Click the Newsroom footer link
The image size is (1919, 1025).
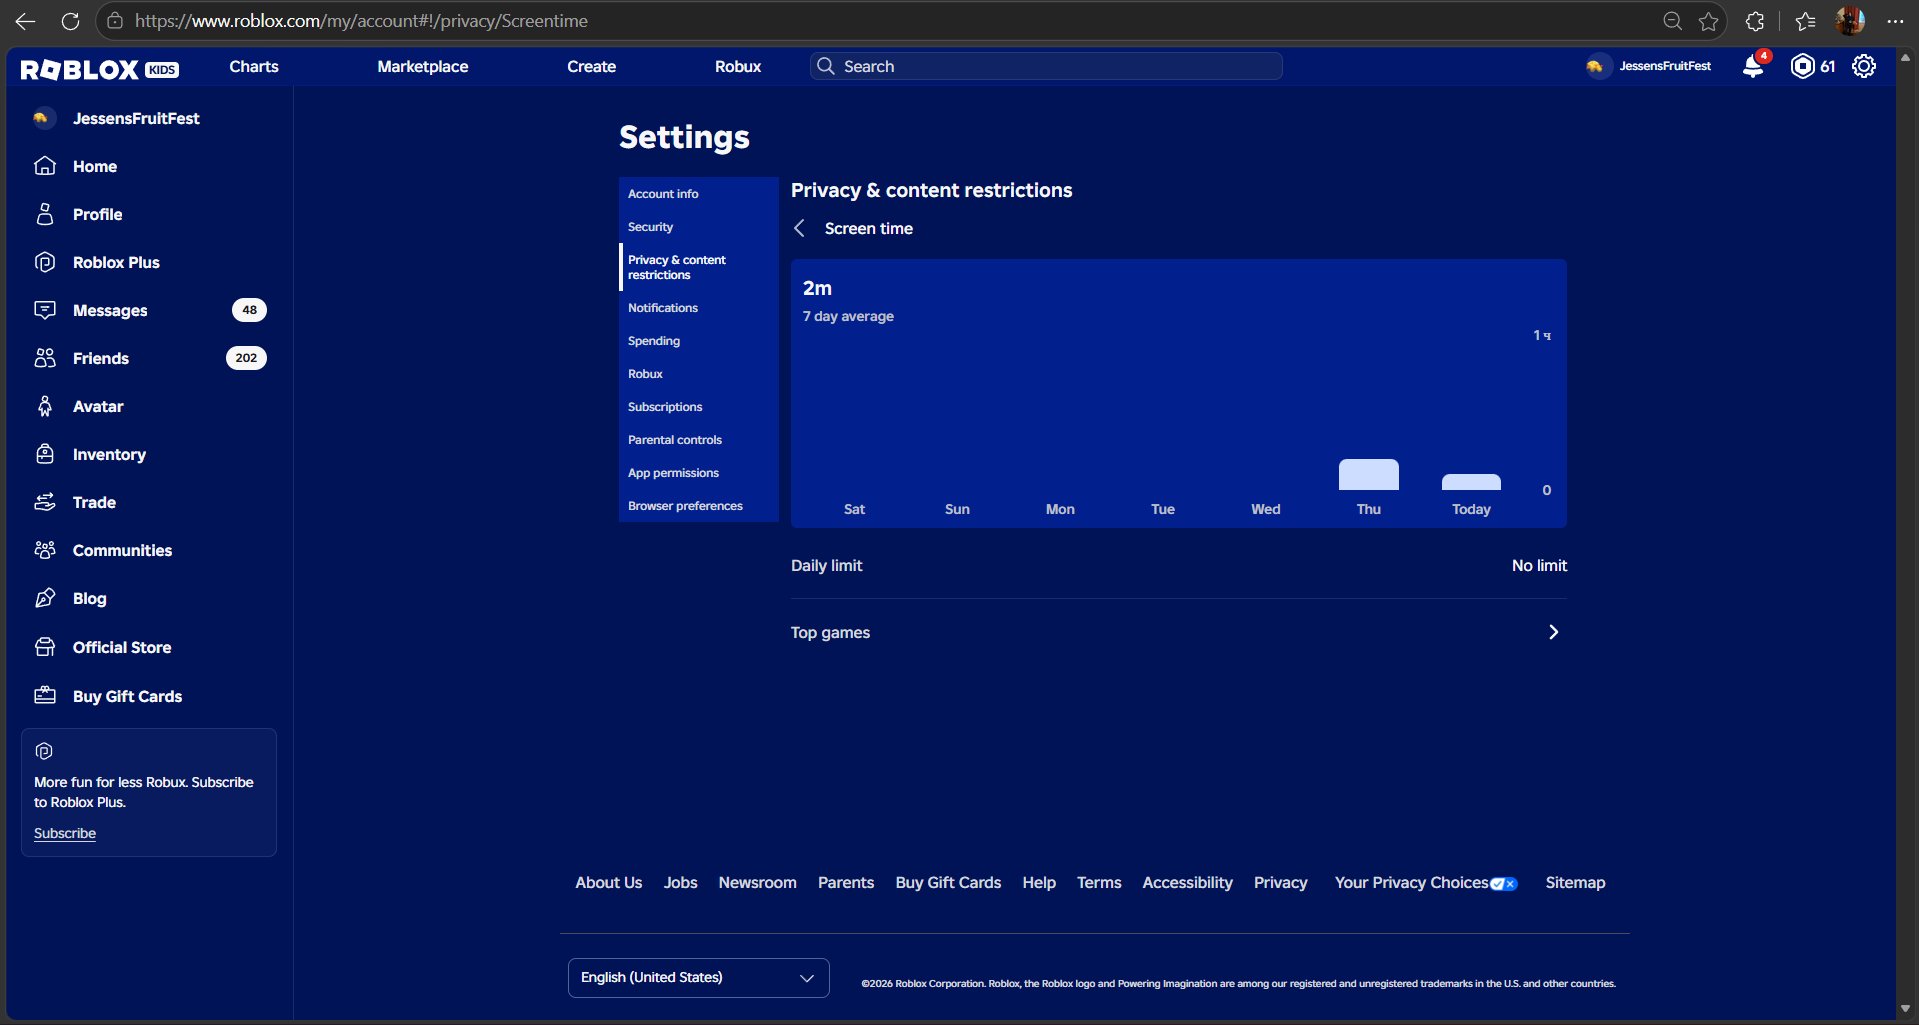point(757,882)
